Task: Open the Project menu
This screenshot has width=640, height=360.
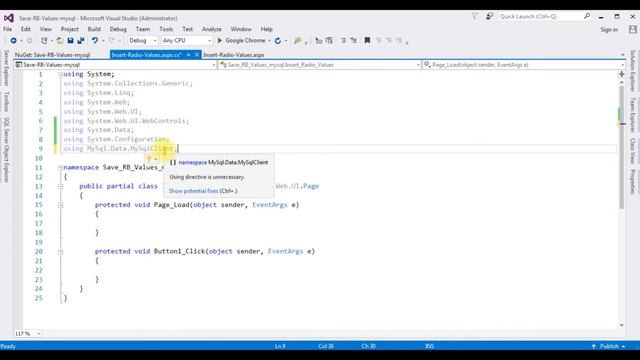Action: (69, 29)
